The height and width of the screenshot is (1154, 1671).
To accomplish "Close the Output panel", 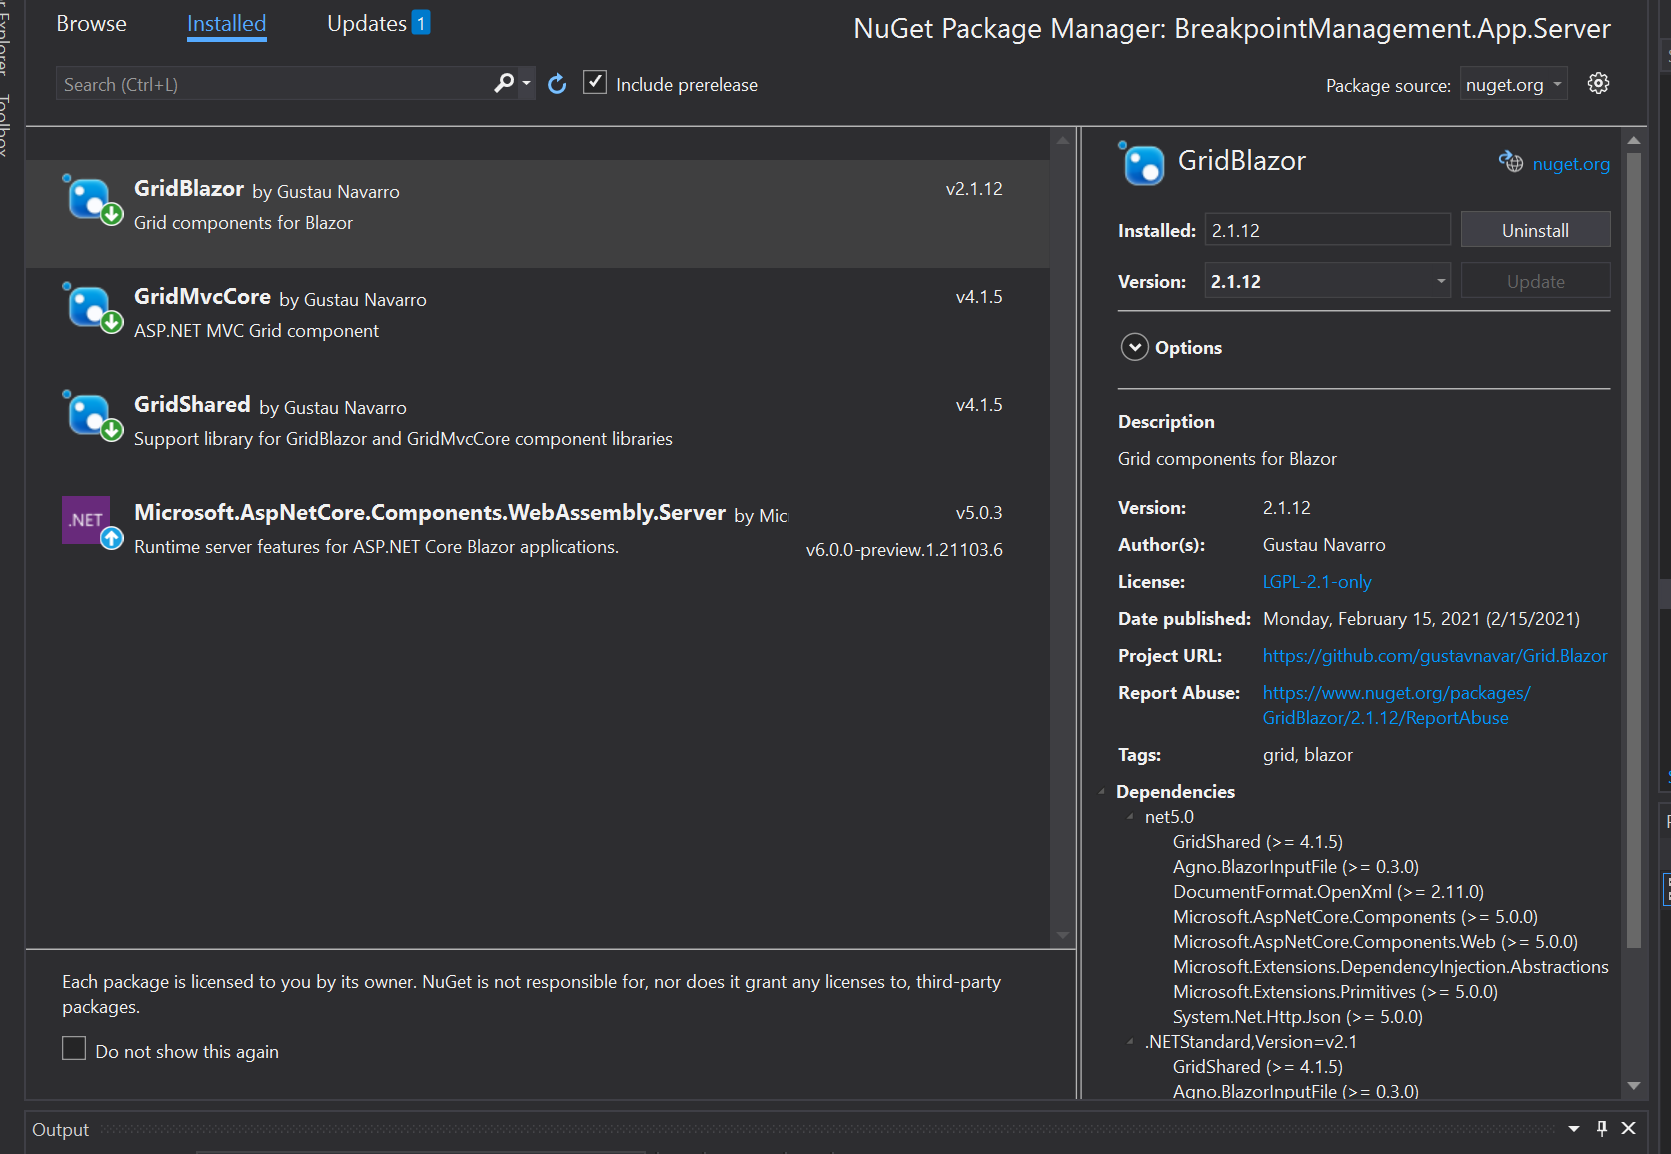I will pos(1629,1128).
